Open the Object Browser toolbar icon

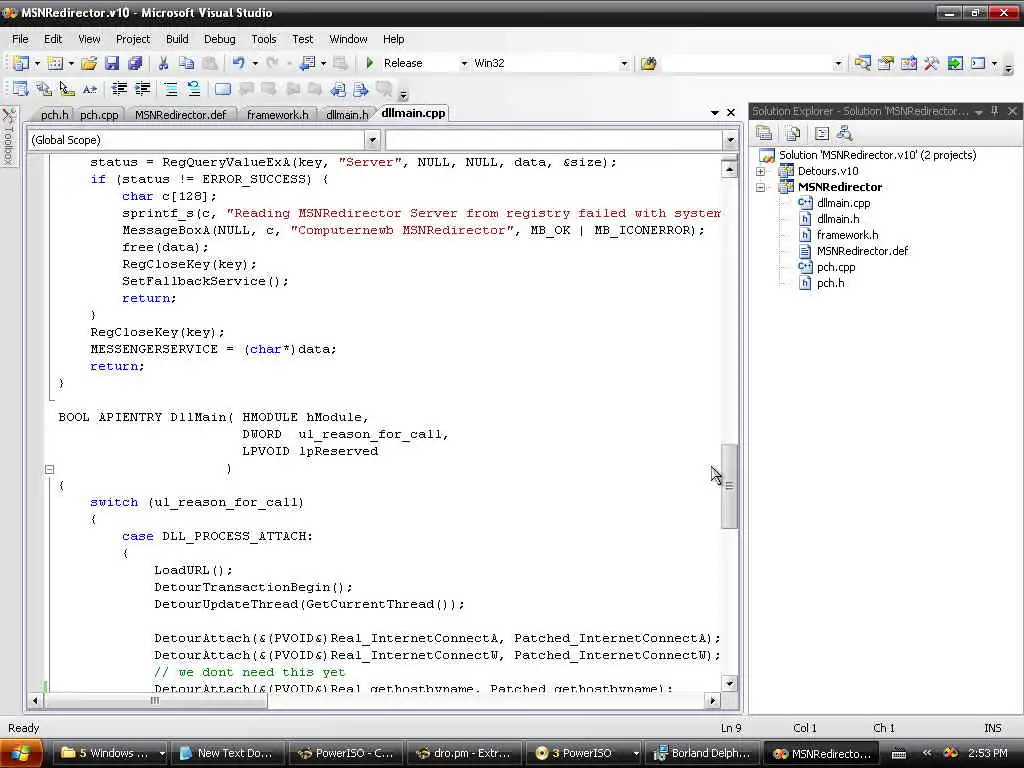(908, 63)
